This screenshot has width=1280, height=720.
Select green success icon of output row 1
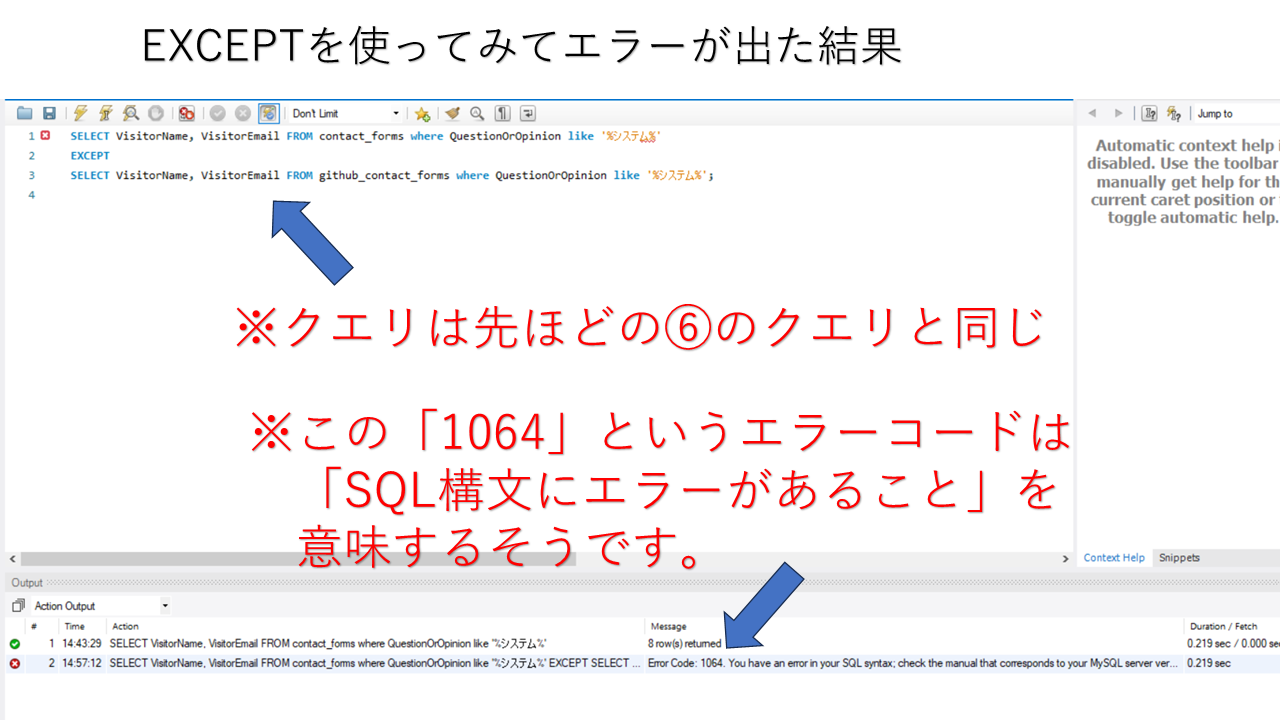coord(15,644)
